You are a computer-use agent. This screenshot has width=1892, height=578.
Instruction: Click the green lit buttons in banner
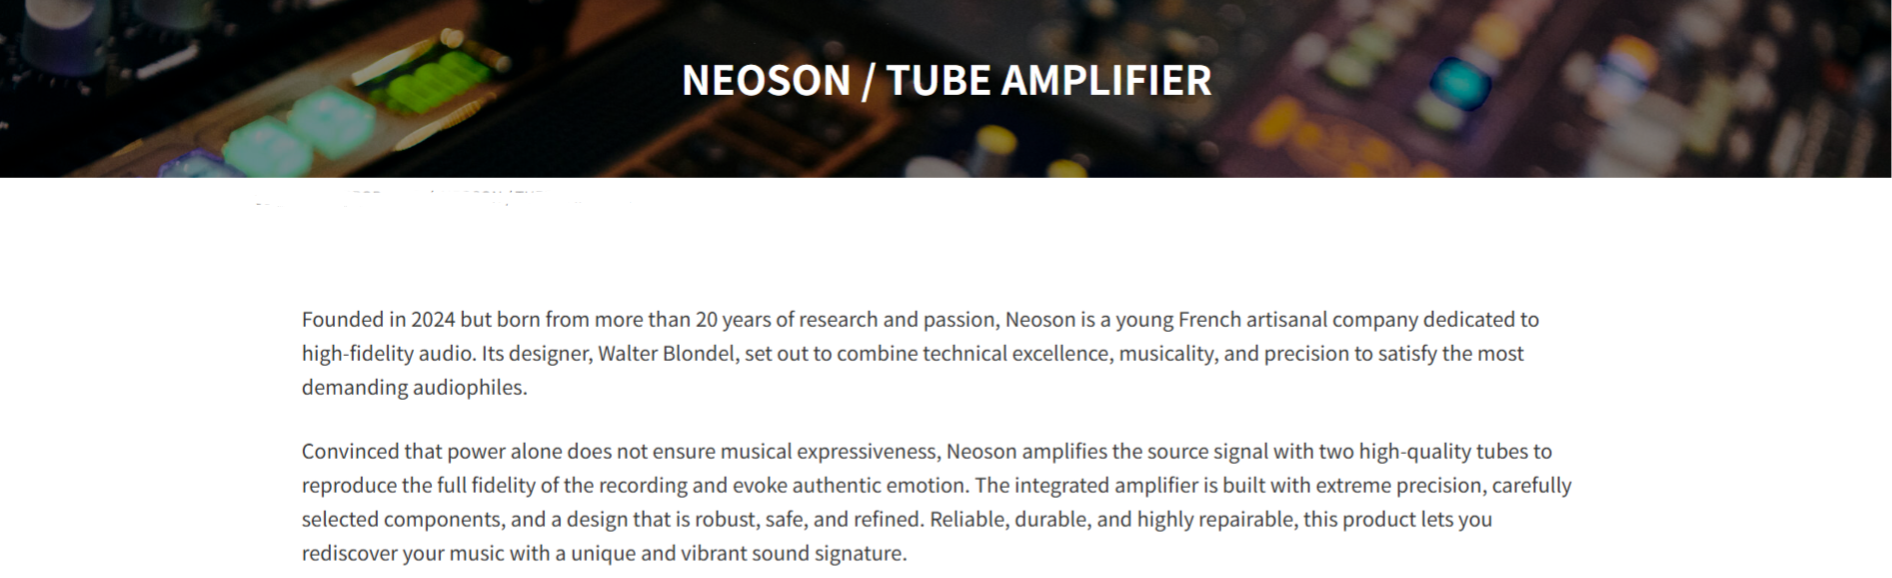tap(432, 82)
